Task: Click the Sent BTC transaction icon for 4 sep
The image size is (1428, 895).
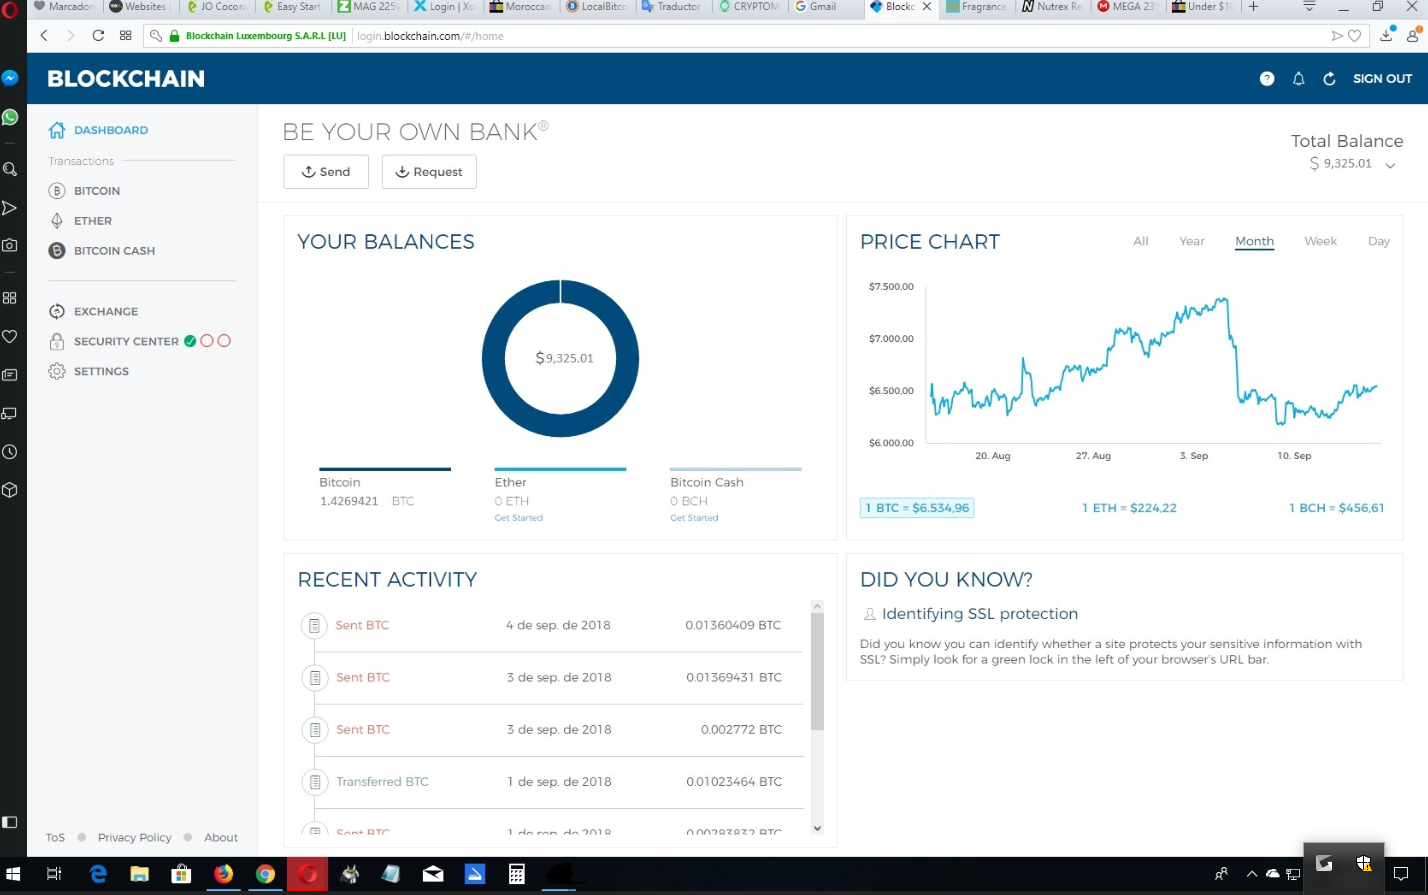Action: click(315, 626)
